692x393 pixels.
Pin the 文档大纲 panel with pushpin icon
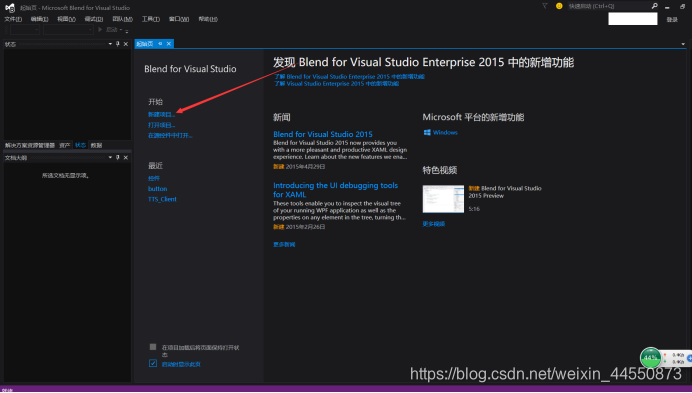[x=118, y=157]
